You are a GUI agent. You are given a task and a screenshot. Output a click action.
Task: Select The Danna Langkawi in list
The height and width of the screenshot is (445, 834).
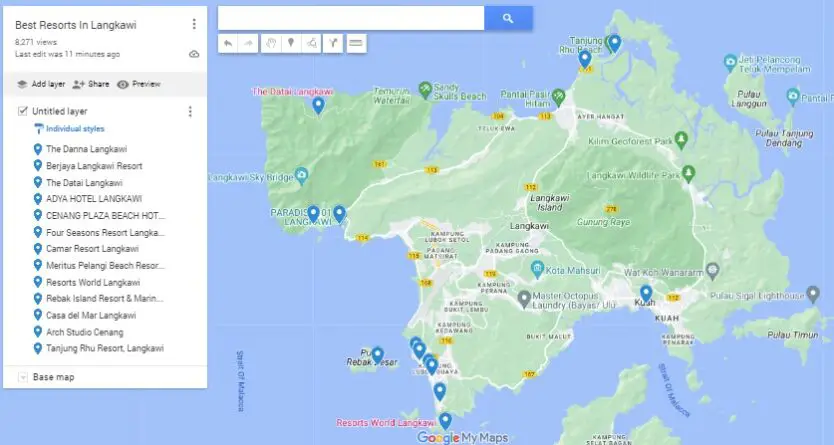86,149
